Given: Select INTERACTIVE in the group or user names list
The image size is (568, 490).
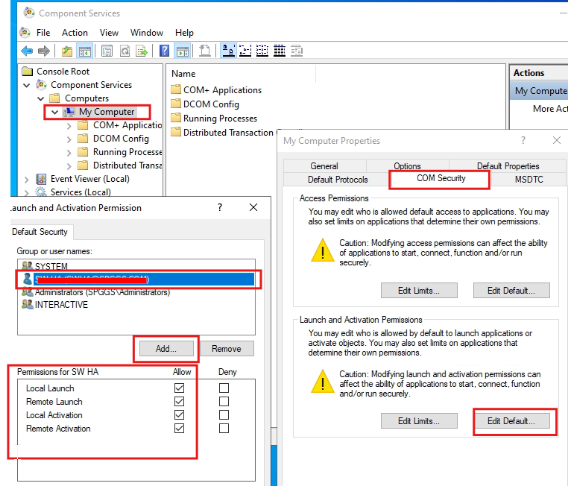Looking at the screenshot, I should click(x=61, y=305).
